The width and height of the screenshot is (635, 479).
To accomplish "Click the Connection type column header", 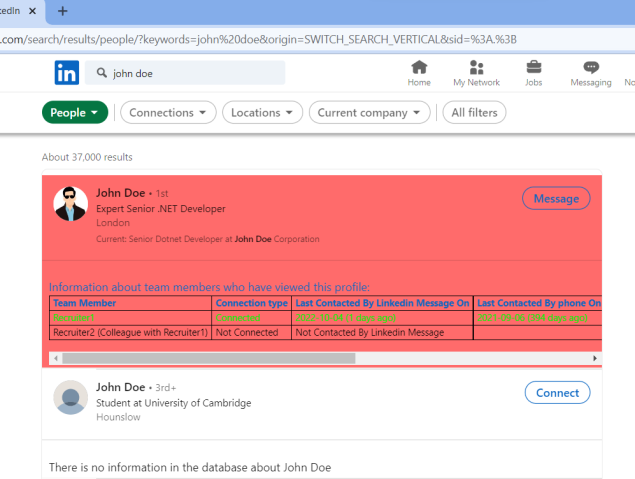I will point(251,303).
